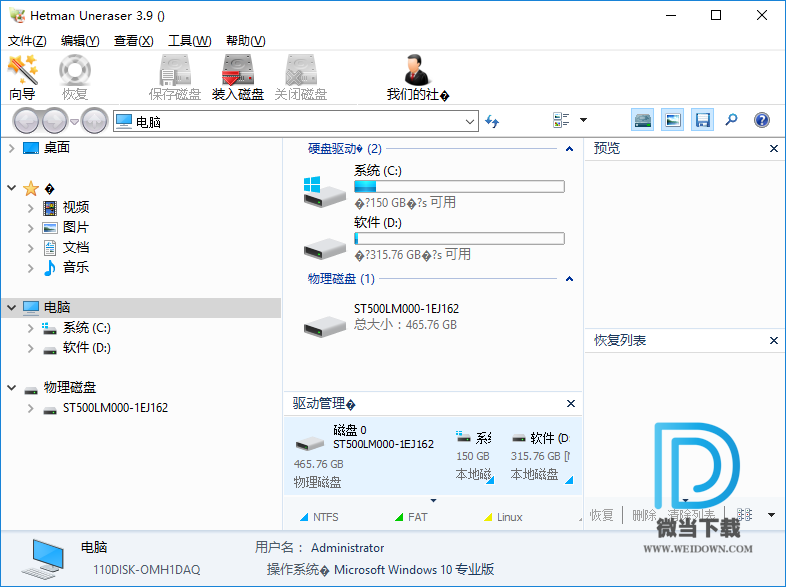Image resolution: width=786 pixels, height=587 pixels.
Task: Open the 帮助(V) menu
Action: pos(246,41)
